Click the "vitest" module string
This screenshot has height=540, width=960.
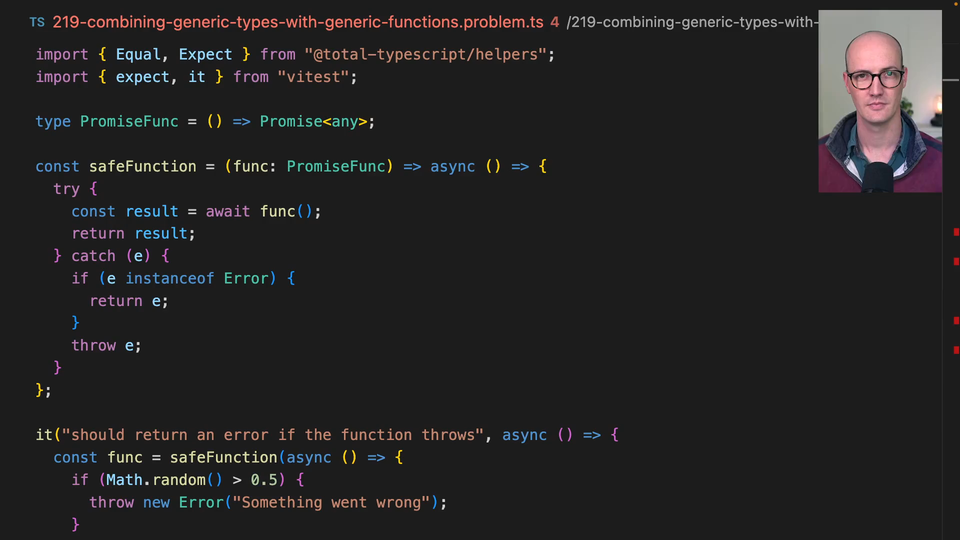(x=317, y=76)
